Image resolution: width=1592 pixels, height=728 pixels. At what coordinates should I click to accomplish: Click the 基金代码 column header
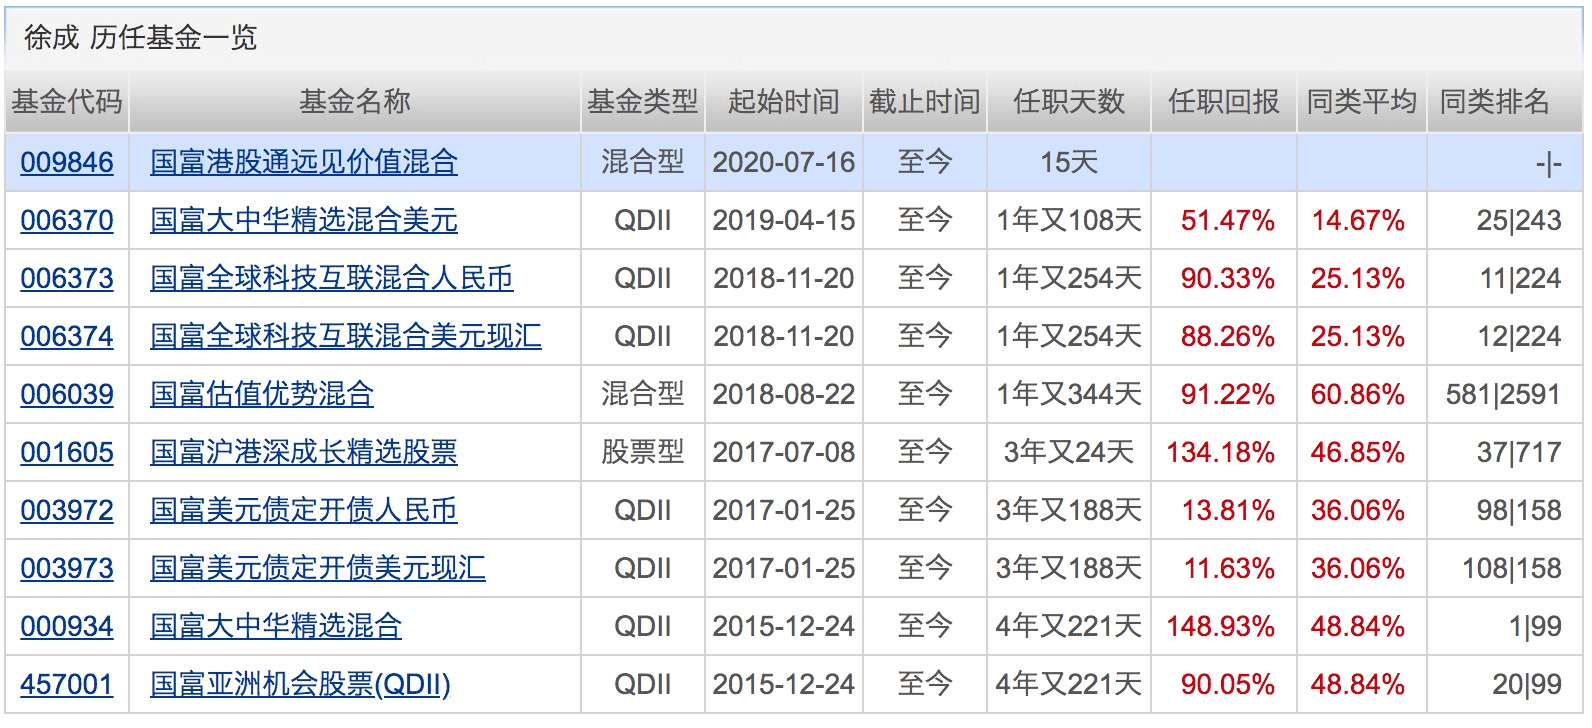67,102
